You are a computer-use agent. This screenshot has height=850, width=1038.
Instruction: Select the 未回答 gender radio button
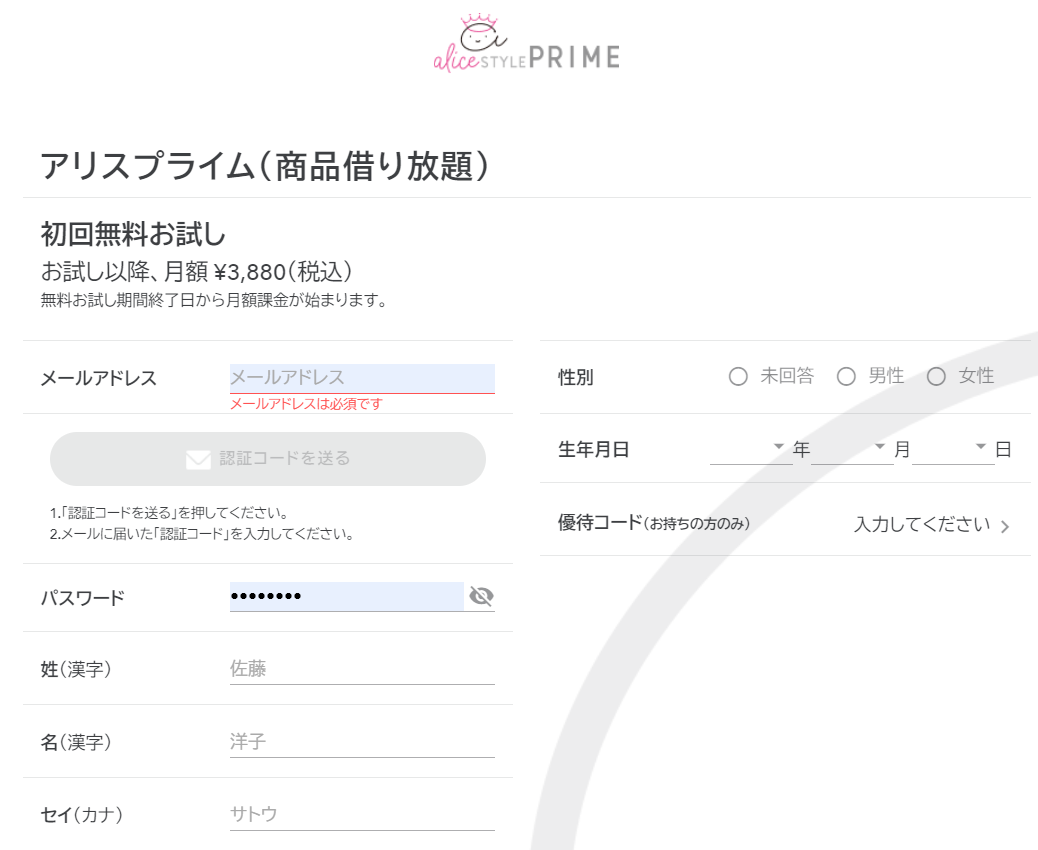point(738,377)
